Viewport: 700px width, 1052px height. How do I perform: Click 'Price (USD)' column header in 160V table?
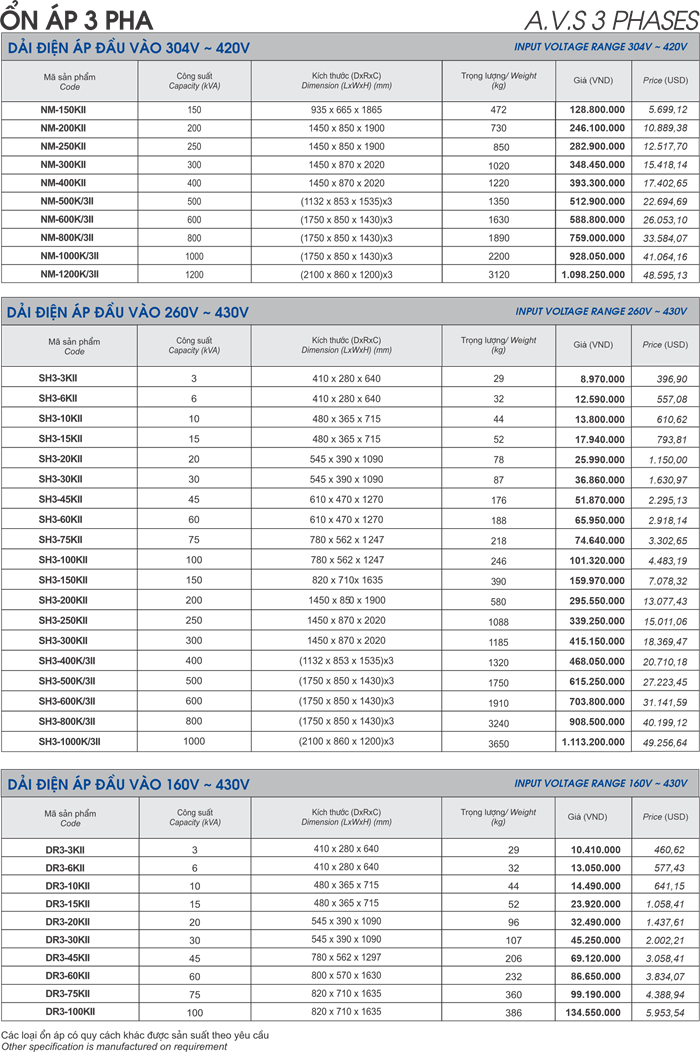(x=665, y=817)
